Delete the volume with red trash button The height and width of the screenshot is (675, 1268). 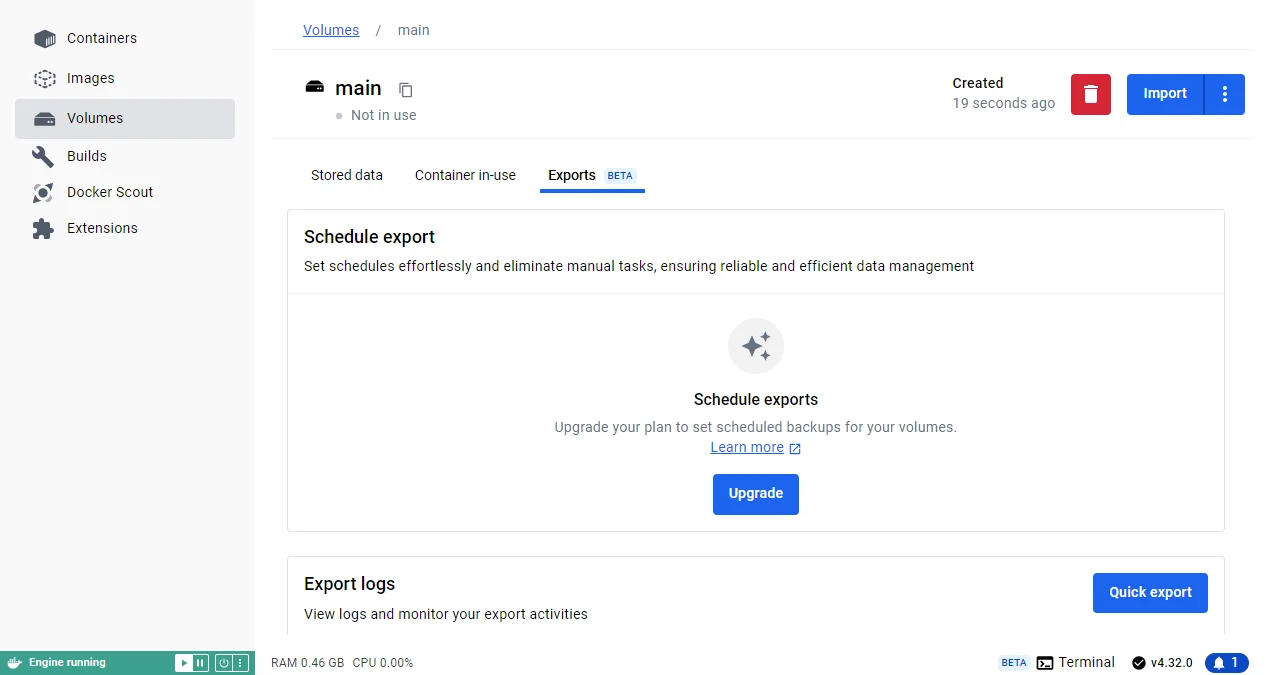[1090, 94]
